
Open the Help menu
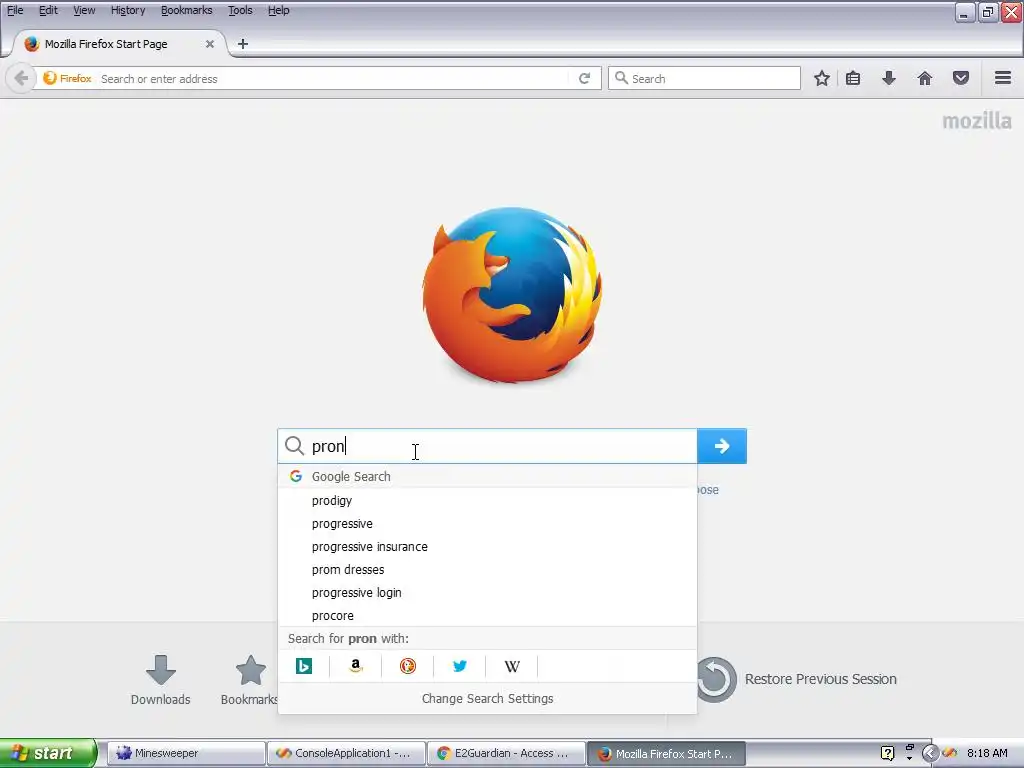coord(279,10)
